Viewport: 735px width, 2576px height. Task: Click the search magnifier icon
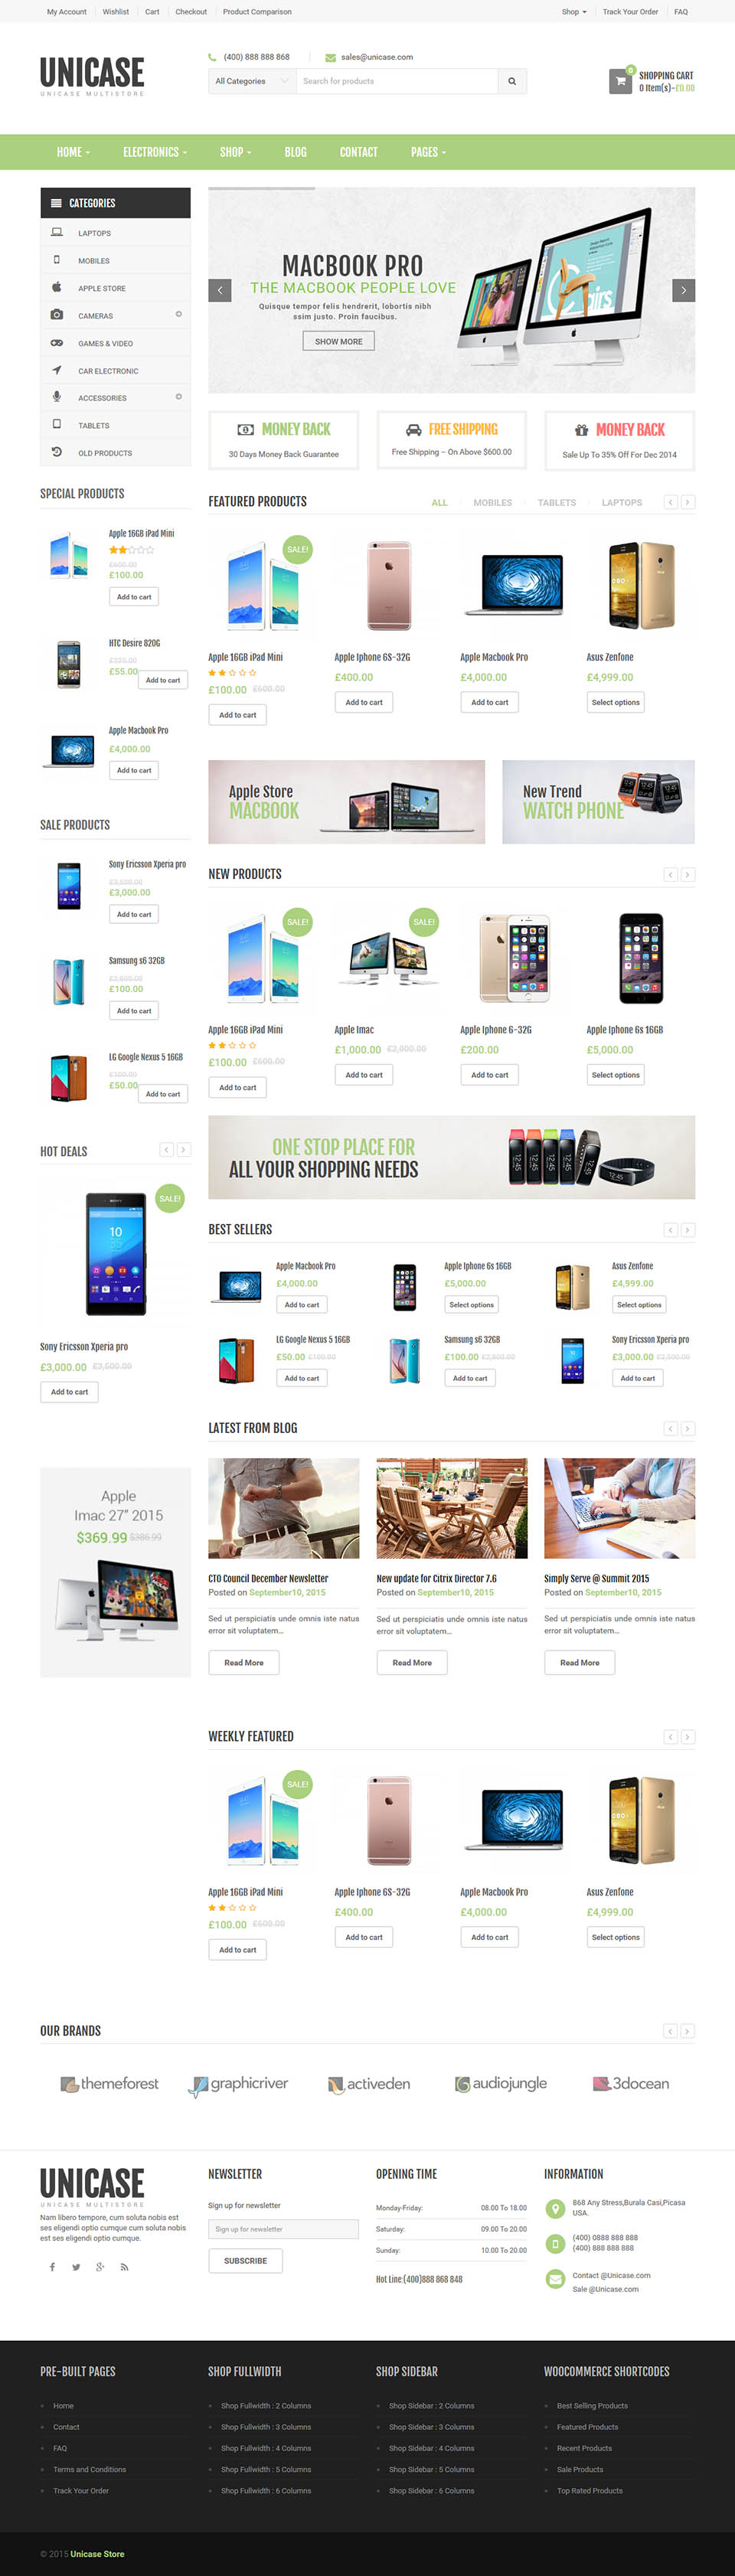click(512, 81)
